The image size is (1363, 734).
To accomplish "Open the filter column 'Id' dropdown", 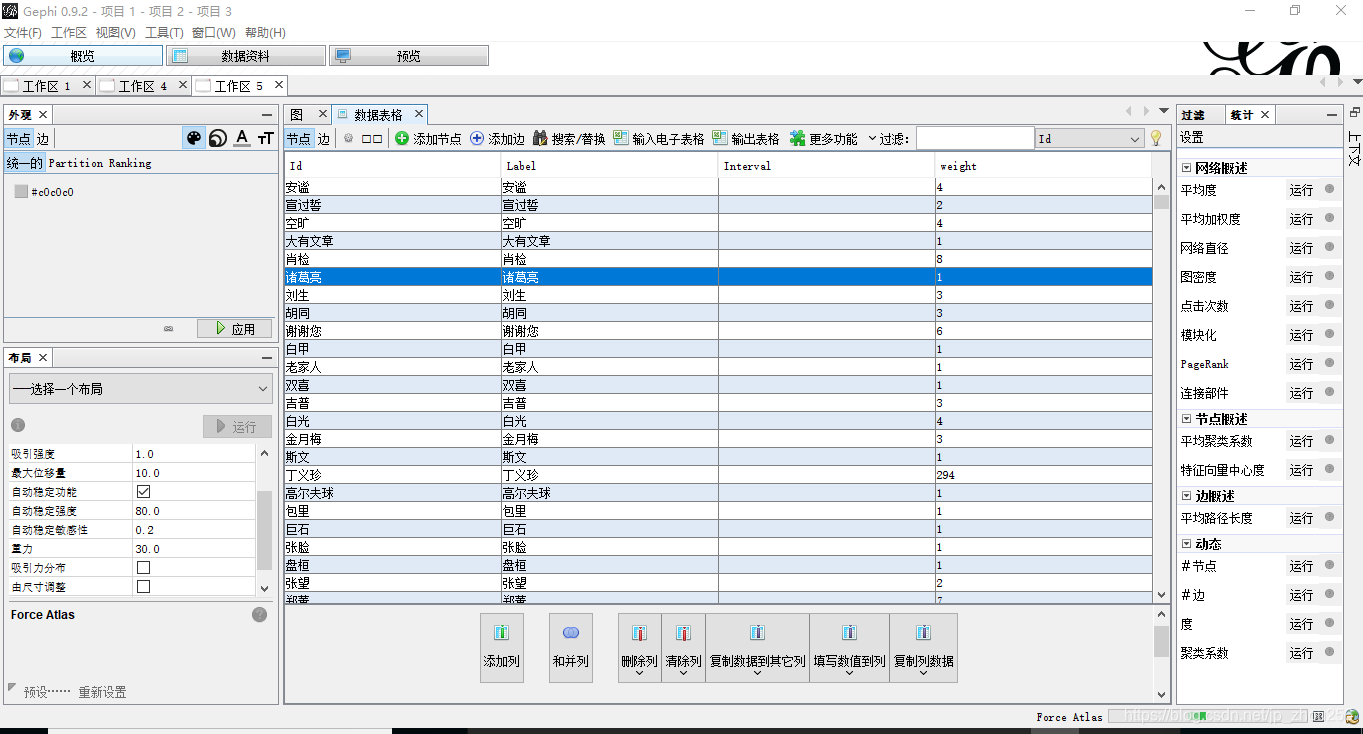I will click(1090, 139).
